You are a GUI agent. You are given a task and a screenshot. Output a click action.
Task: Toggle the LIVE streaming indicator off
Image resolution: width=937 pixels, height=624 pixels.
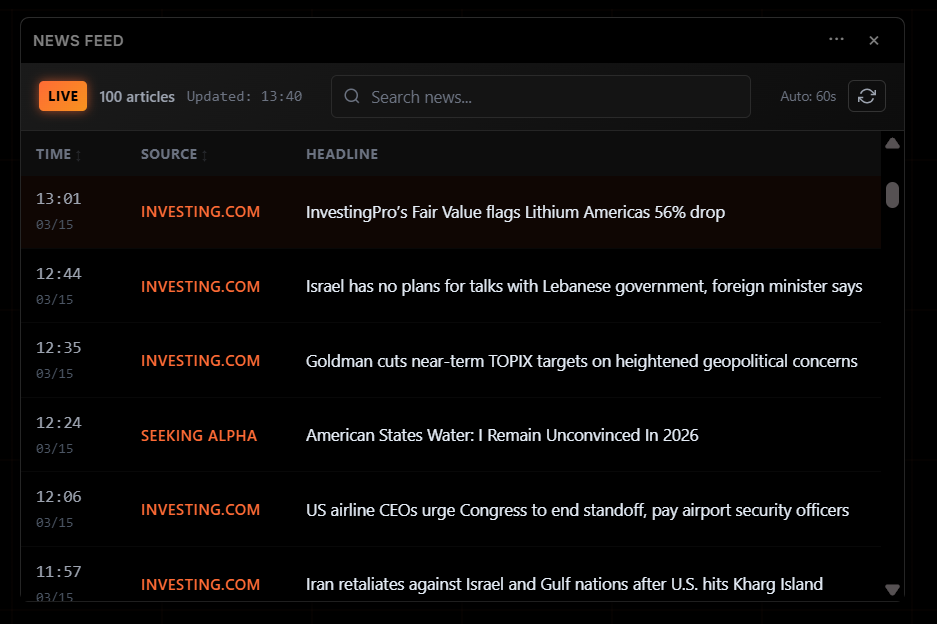(x=62, y=96)
